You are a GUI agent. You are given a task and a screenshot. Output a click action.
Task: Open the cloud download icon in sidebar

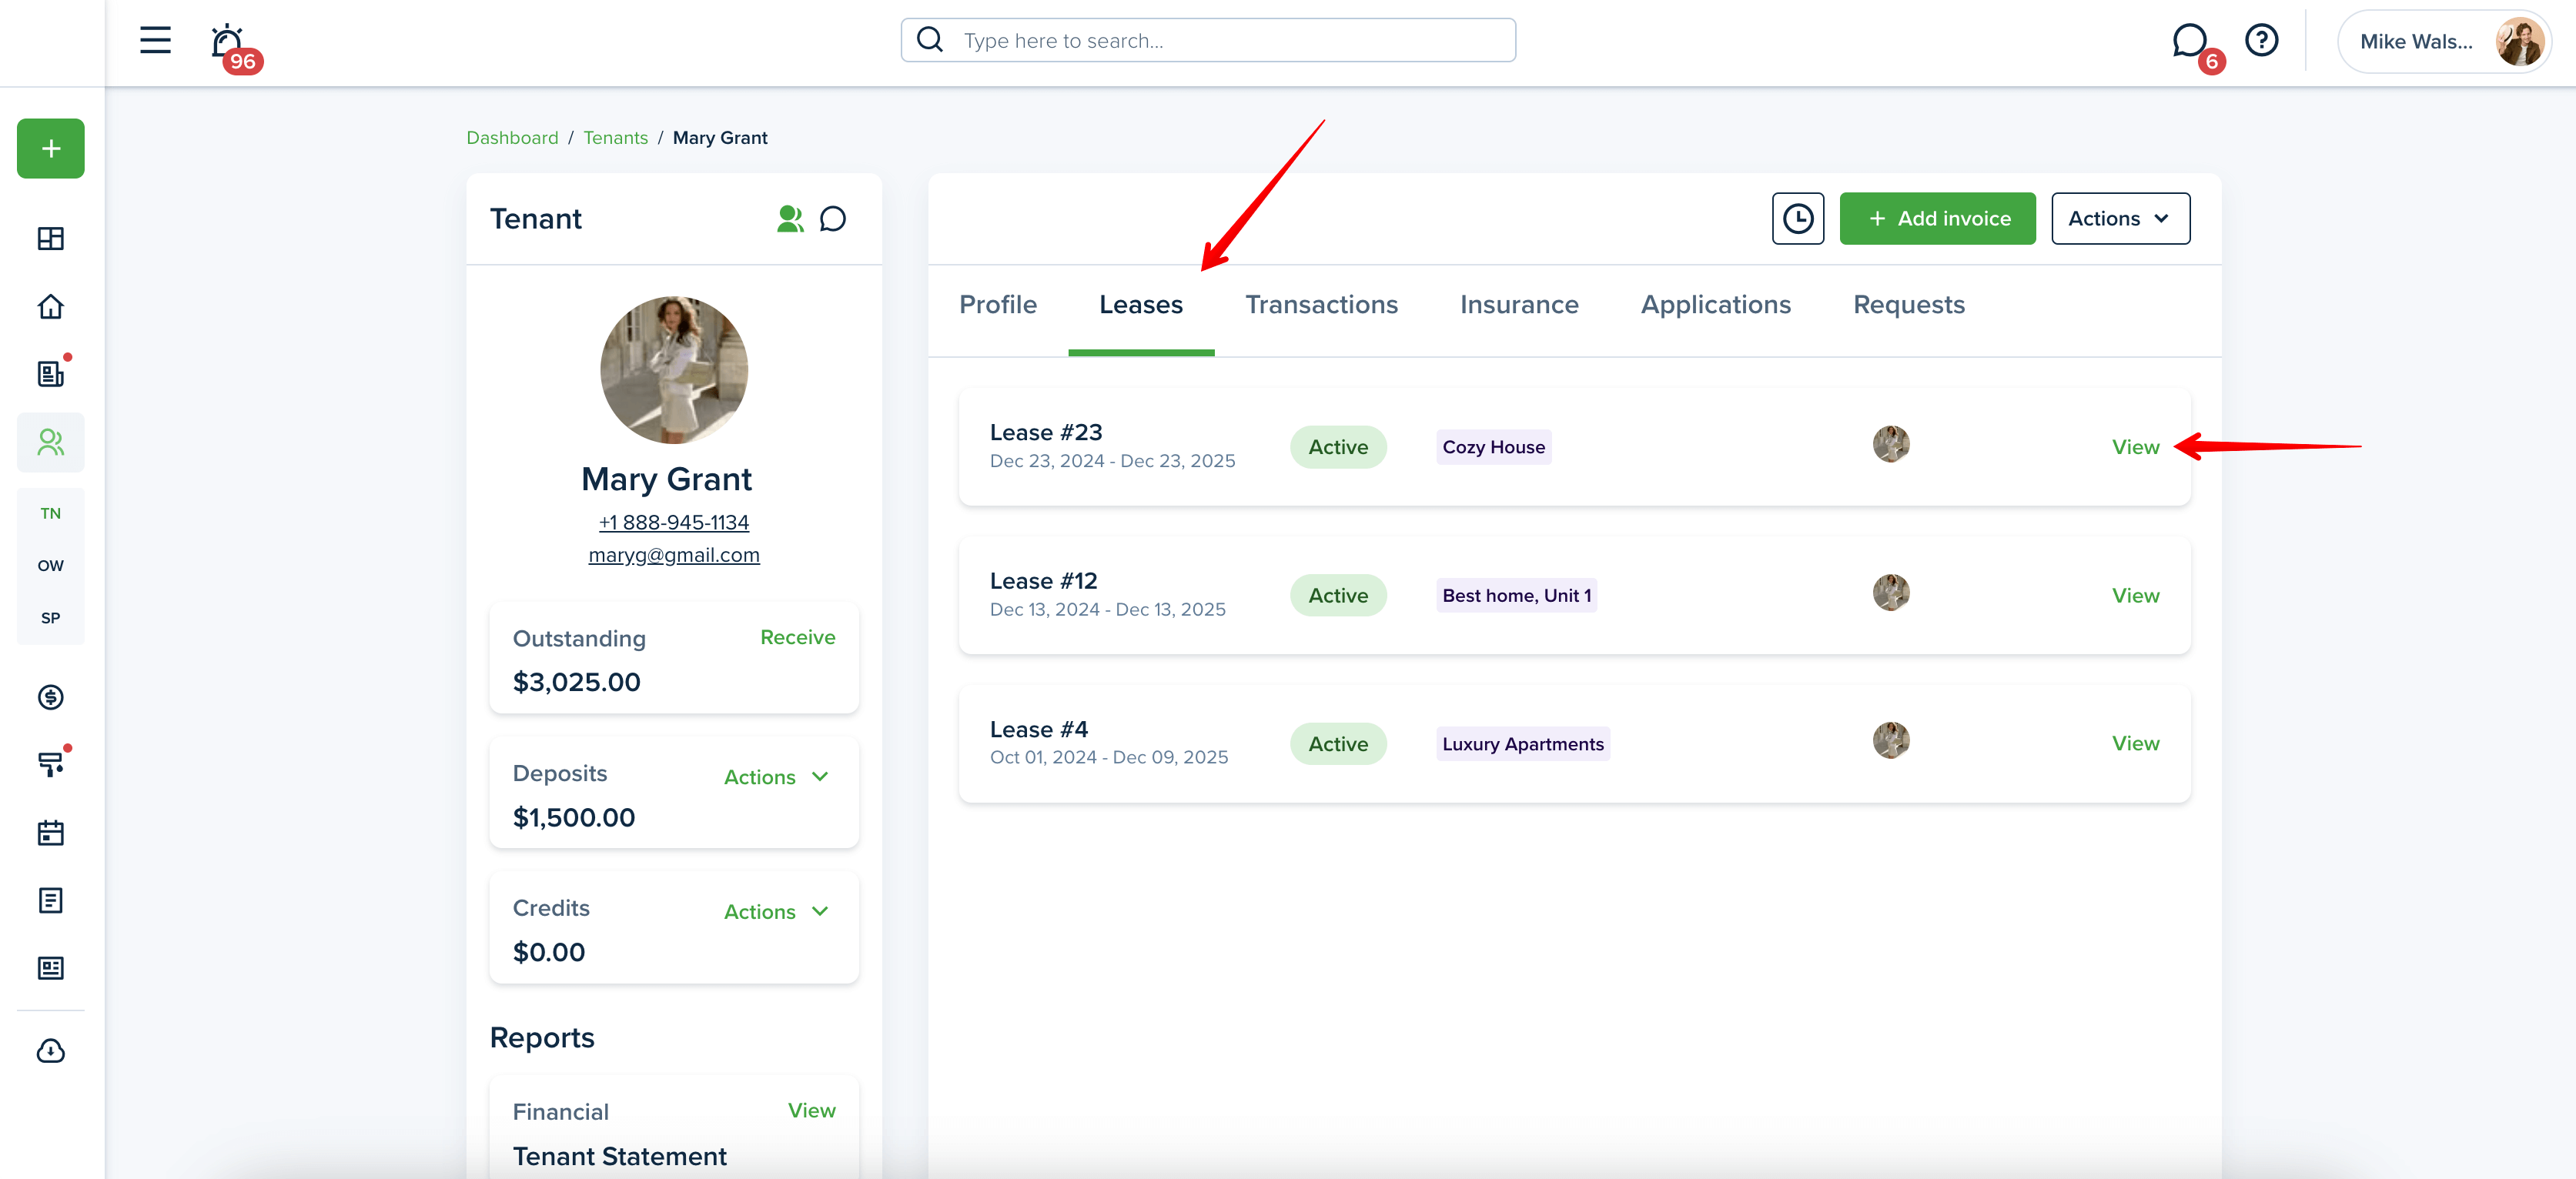51,1051
